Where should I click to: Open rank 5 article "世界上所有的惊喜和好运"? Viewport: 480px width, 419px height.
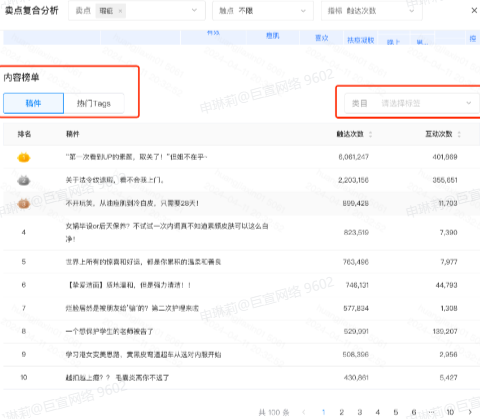point(143,262)
